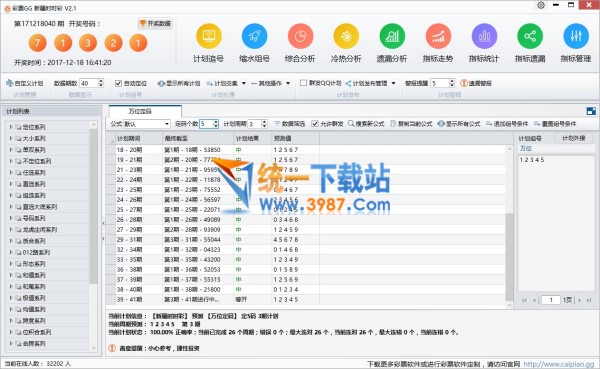Image resolution: width=600 pixels, height=369 pixels.
Task: Enable 群发QQ计划 checkbox
Action: (303, 83)
